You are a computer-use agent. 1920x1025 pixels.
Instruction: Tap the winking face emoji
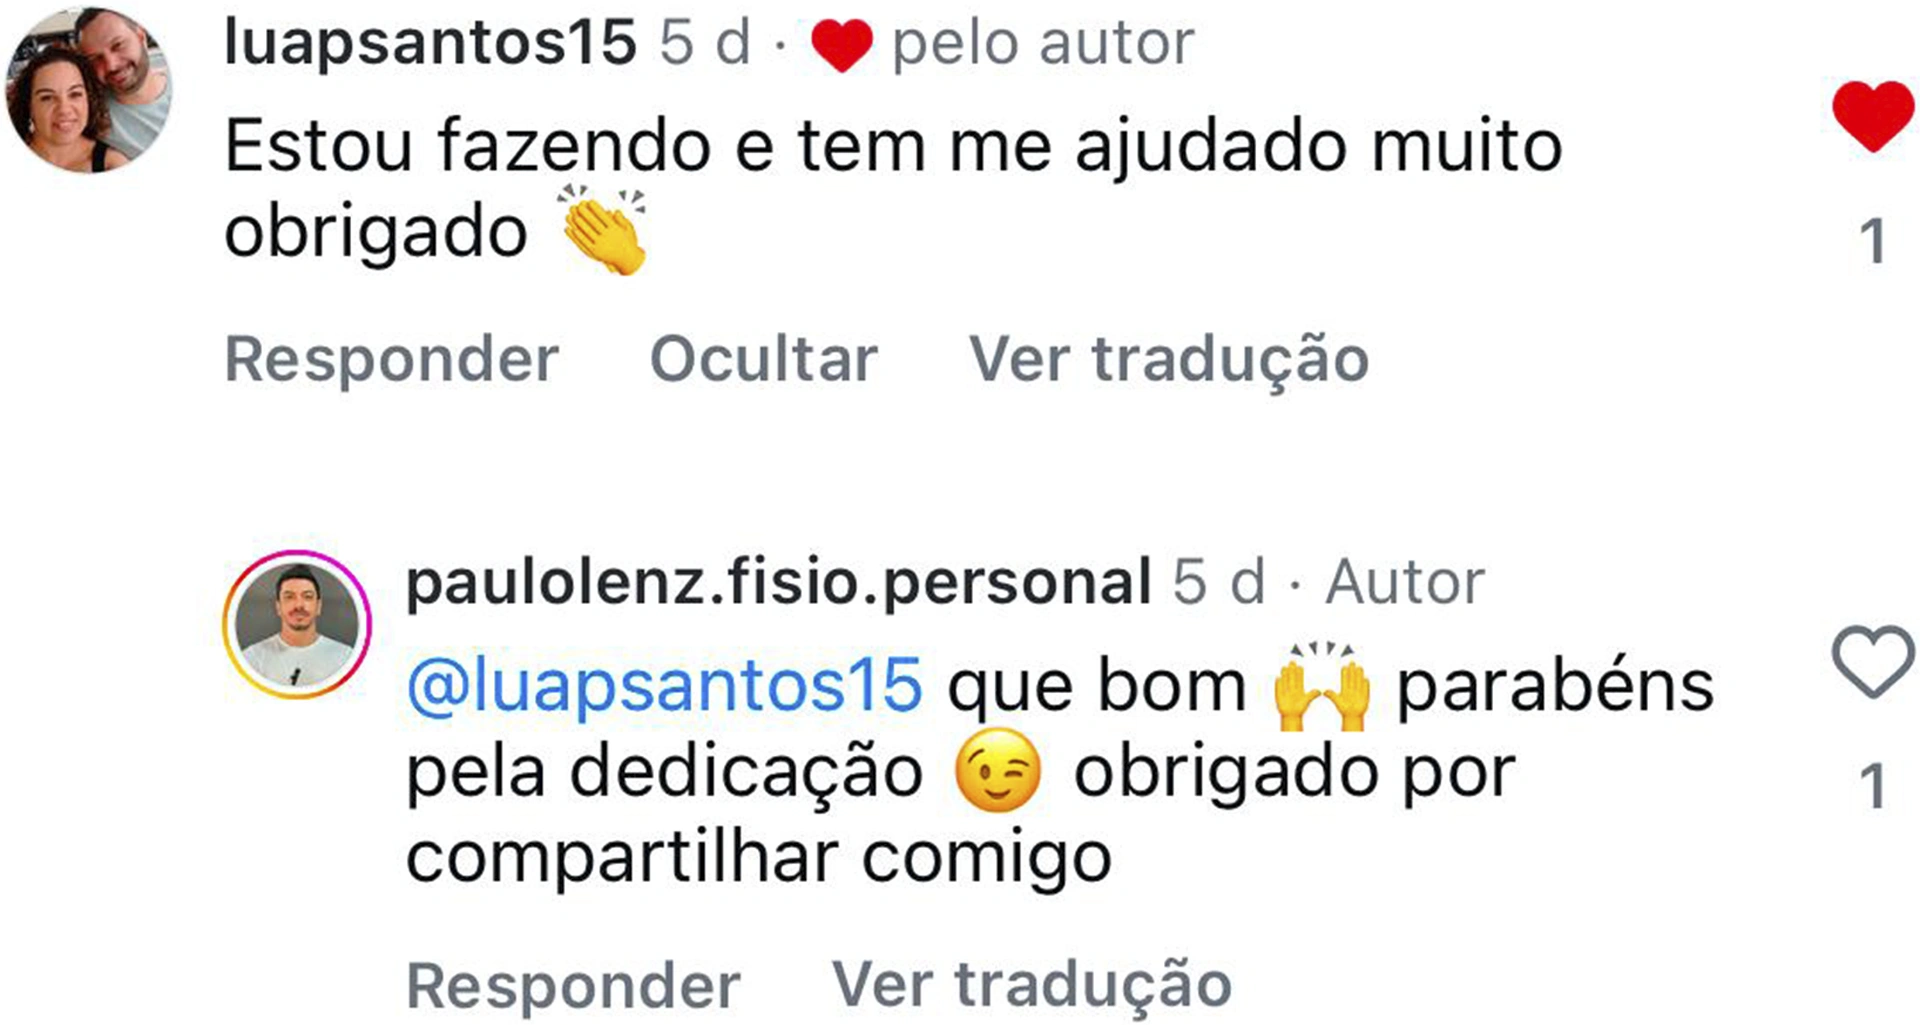coord(998,771)
